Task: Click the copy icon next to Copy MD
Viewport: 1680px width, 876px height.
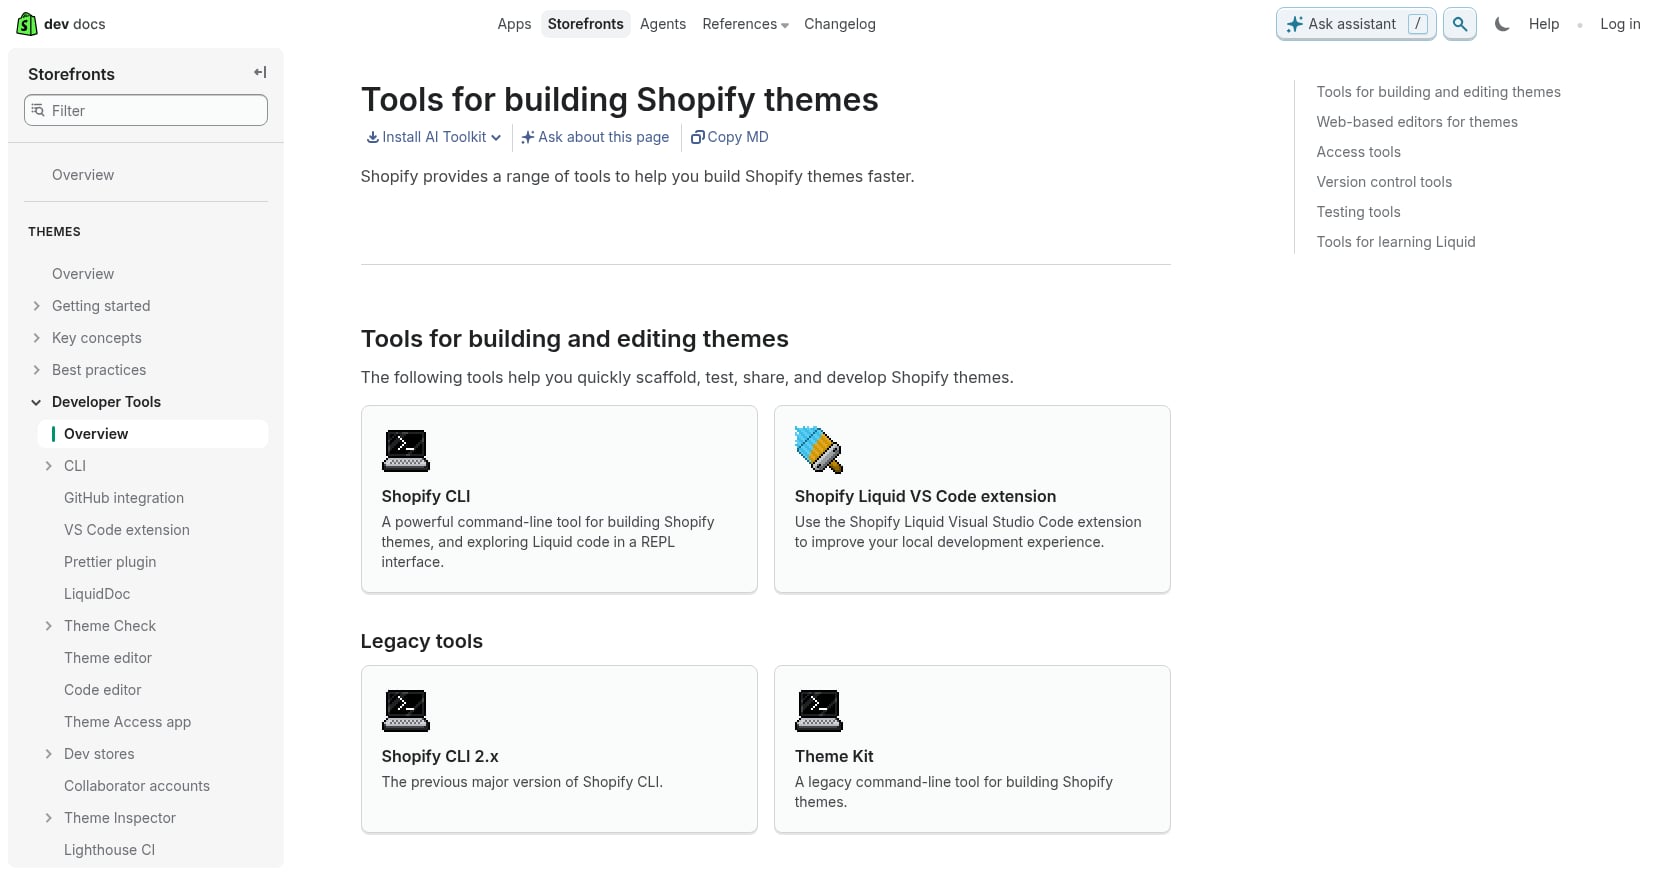Action: click(698, 137)
